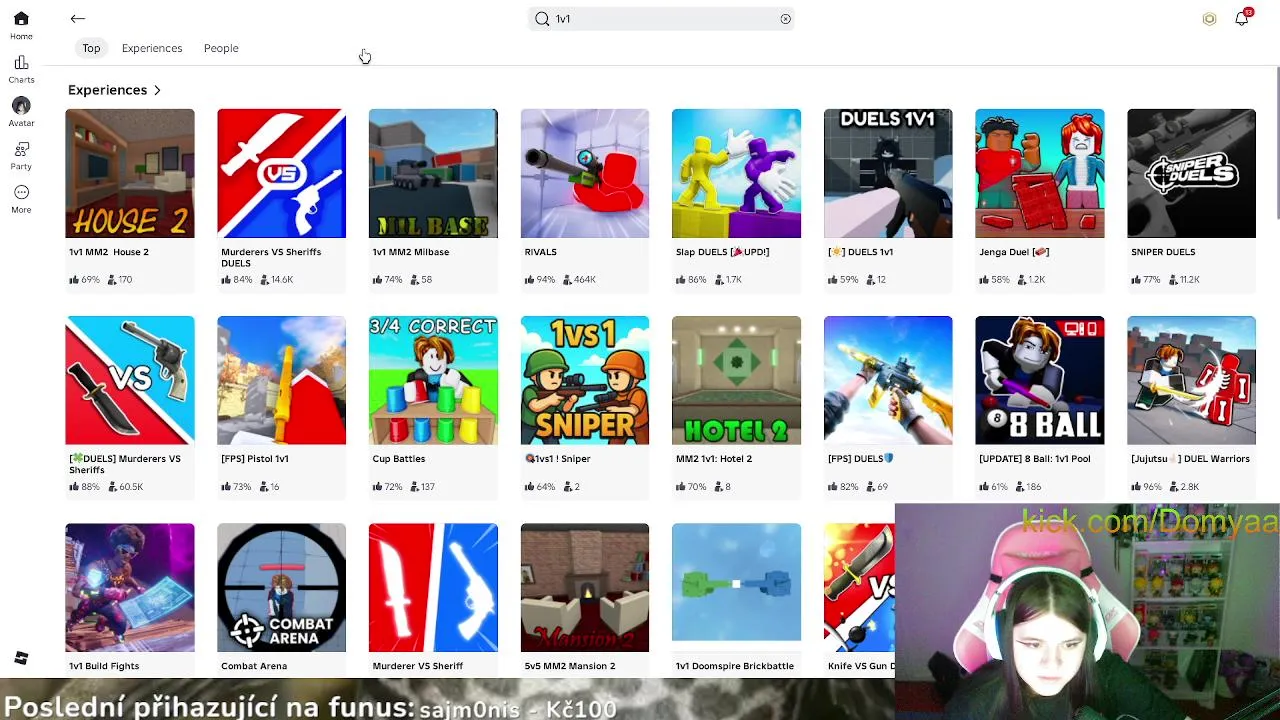This screenshot has height=720, width=1280.
Task: Open the Combat Arena thumbnail
Action: 281,587
